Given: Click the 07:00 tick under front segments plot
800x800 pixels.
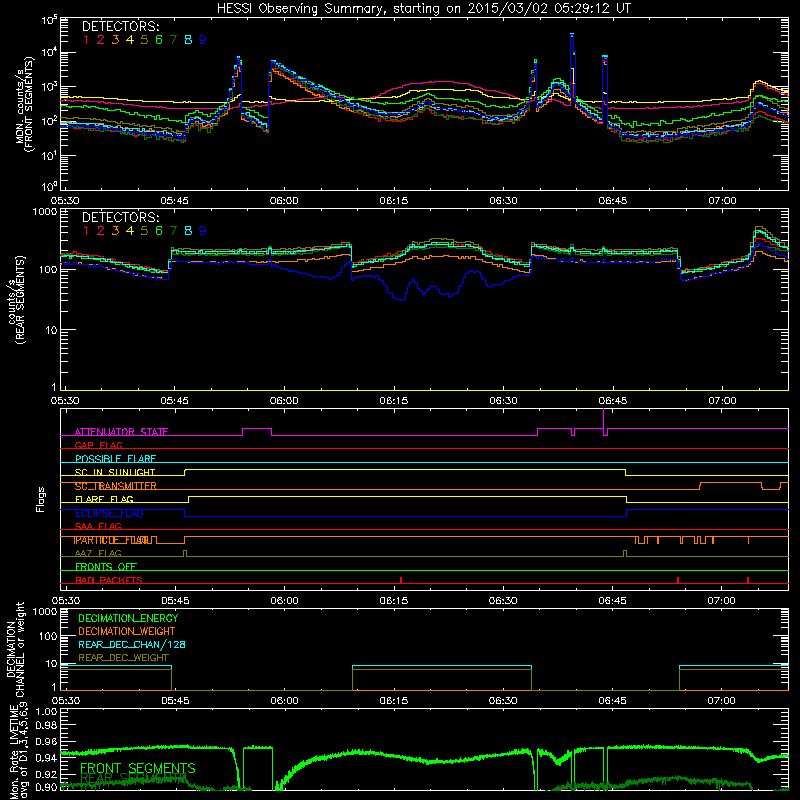Looking at the screenshot, I should (722, 201).
